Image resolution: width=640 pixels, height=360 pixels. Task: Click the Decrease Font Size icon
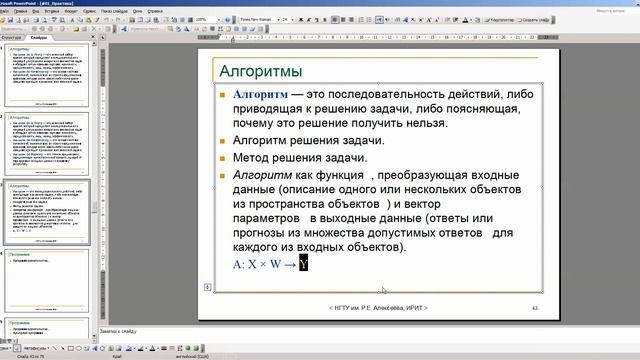coord(437,20)
